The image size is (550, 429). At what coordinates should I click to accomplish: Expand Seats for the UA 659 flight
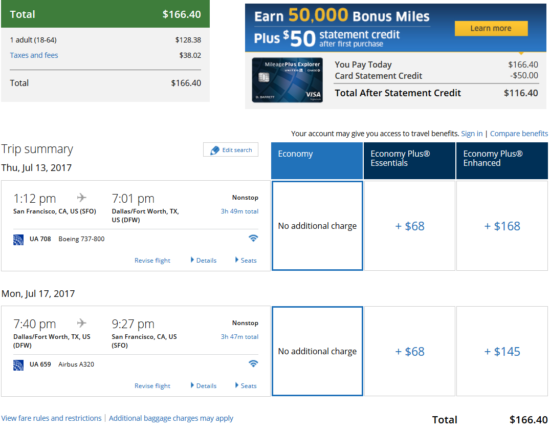[246, 386]
